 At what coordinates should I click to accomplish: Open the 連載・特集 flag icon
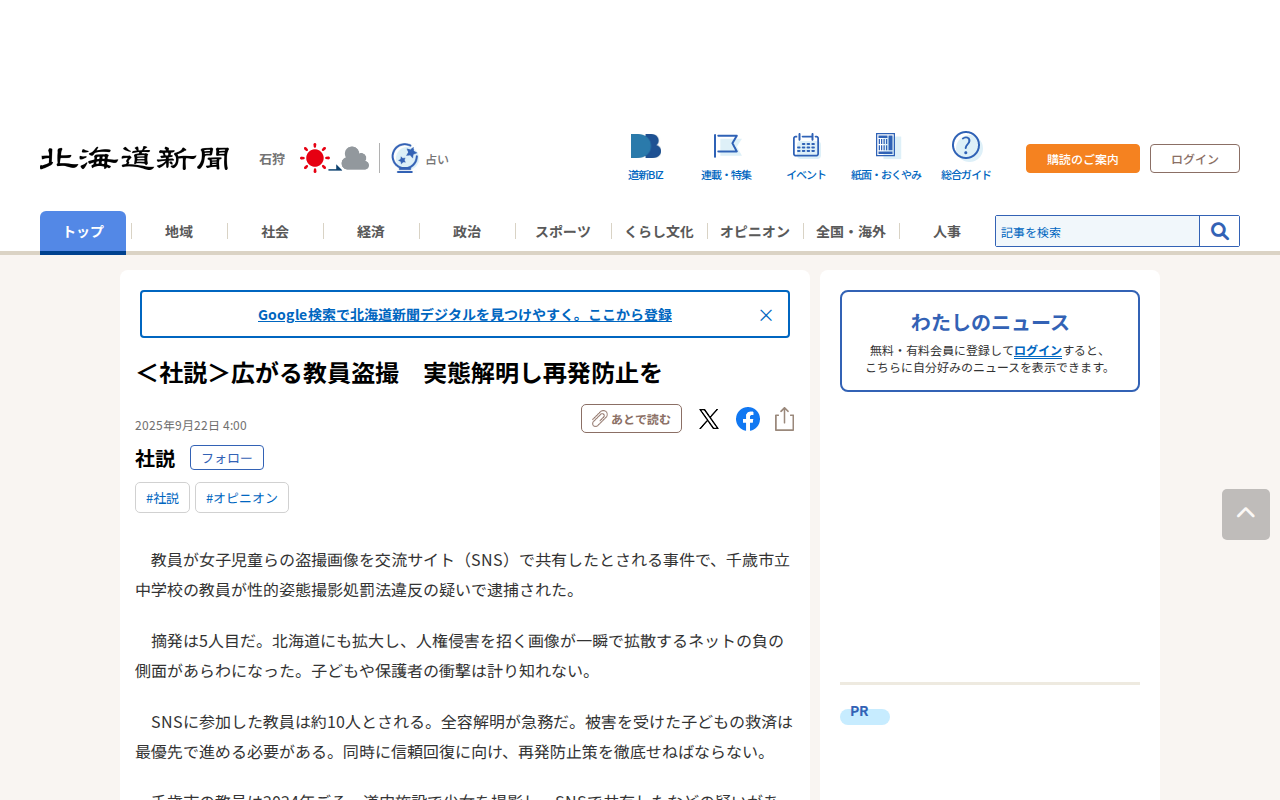[x=726, y=146]
